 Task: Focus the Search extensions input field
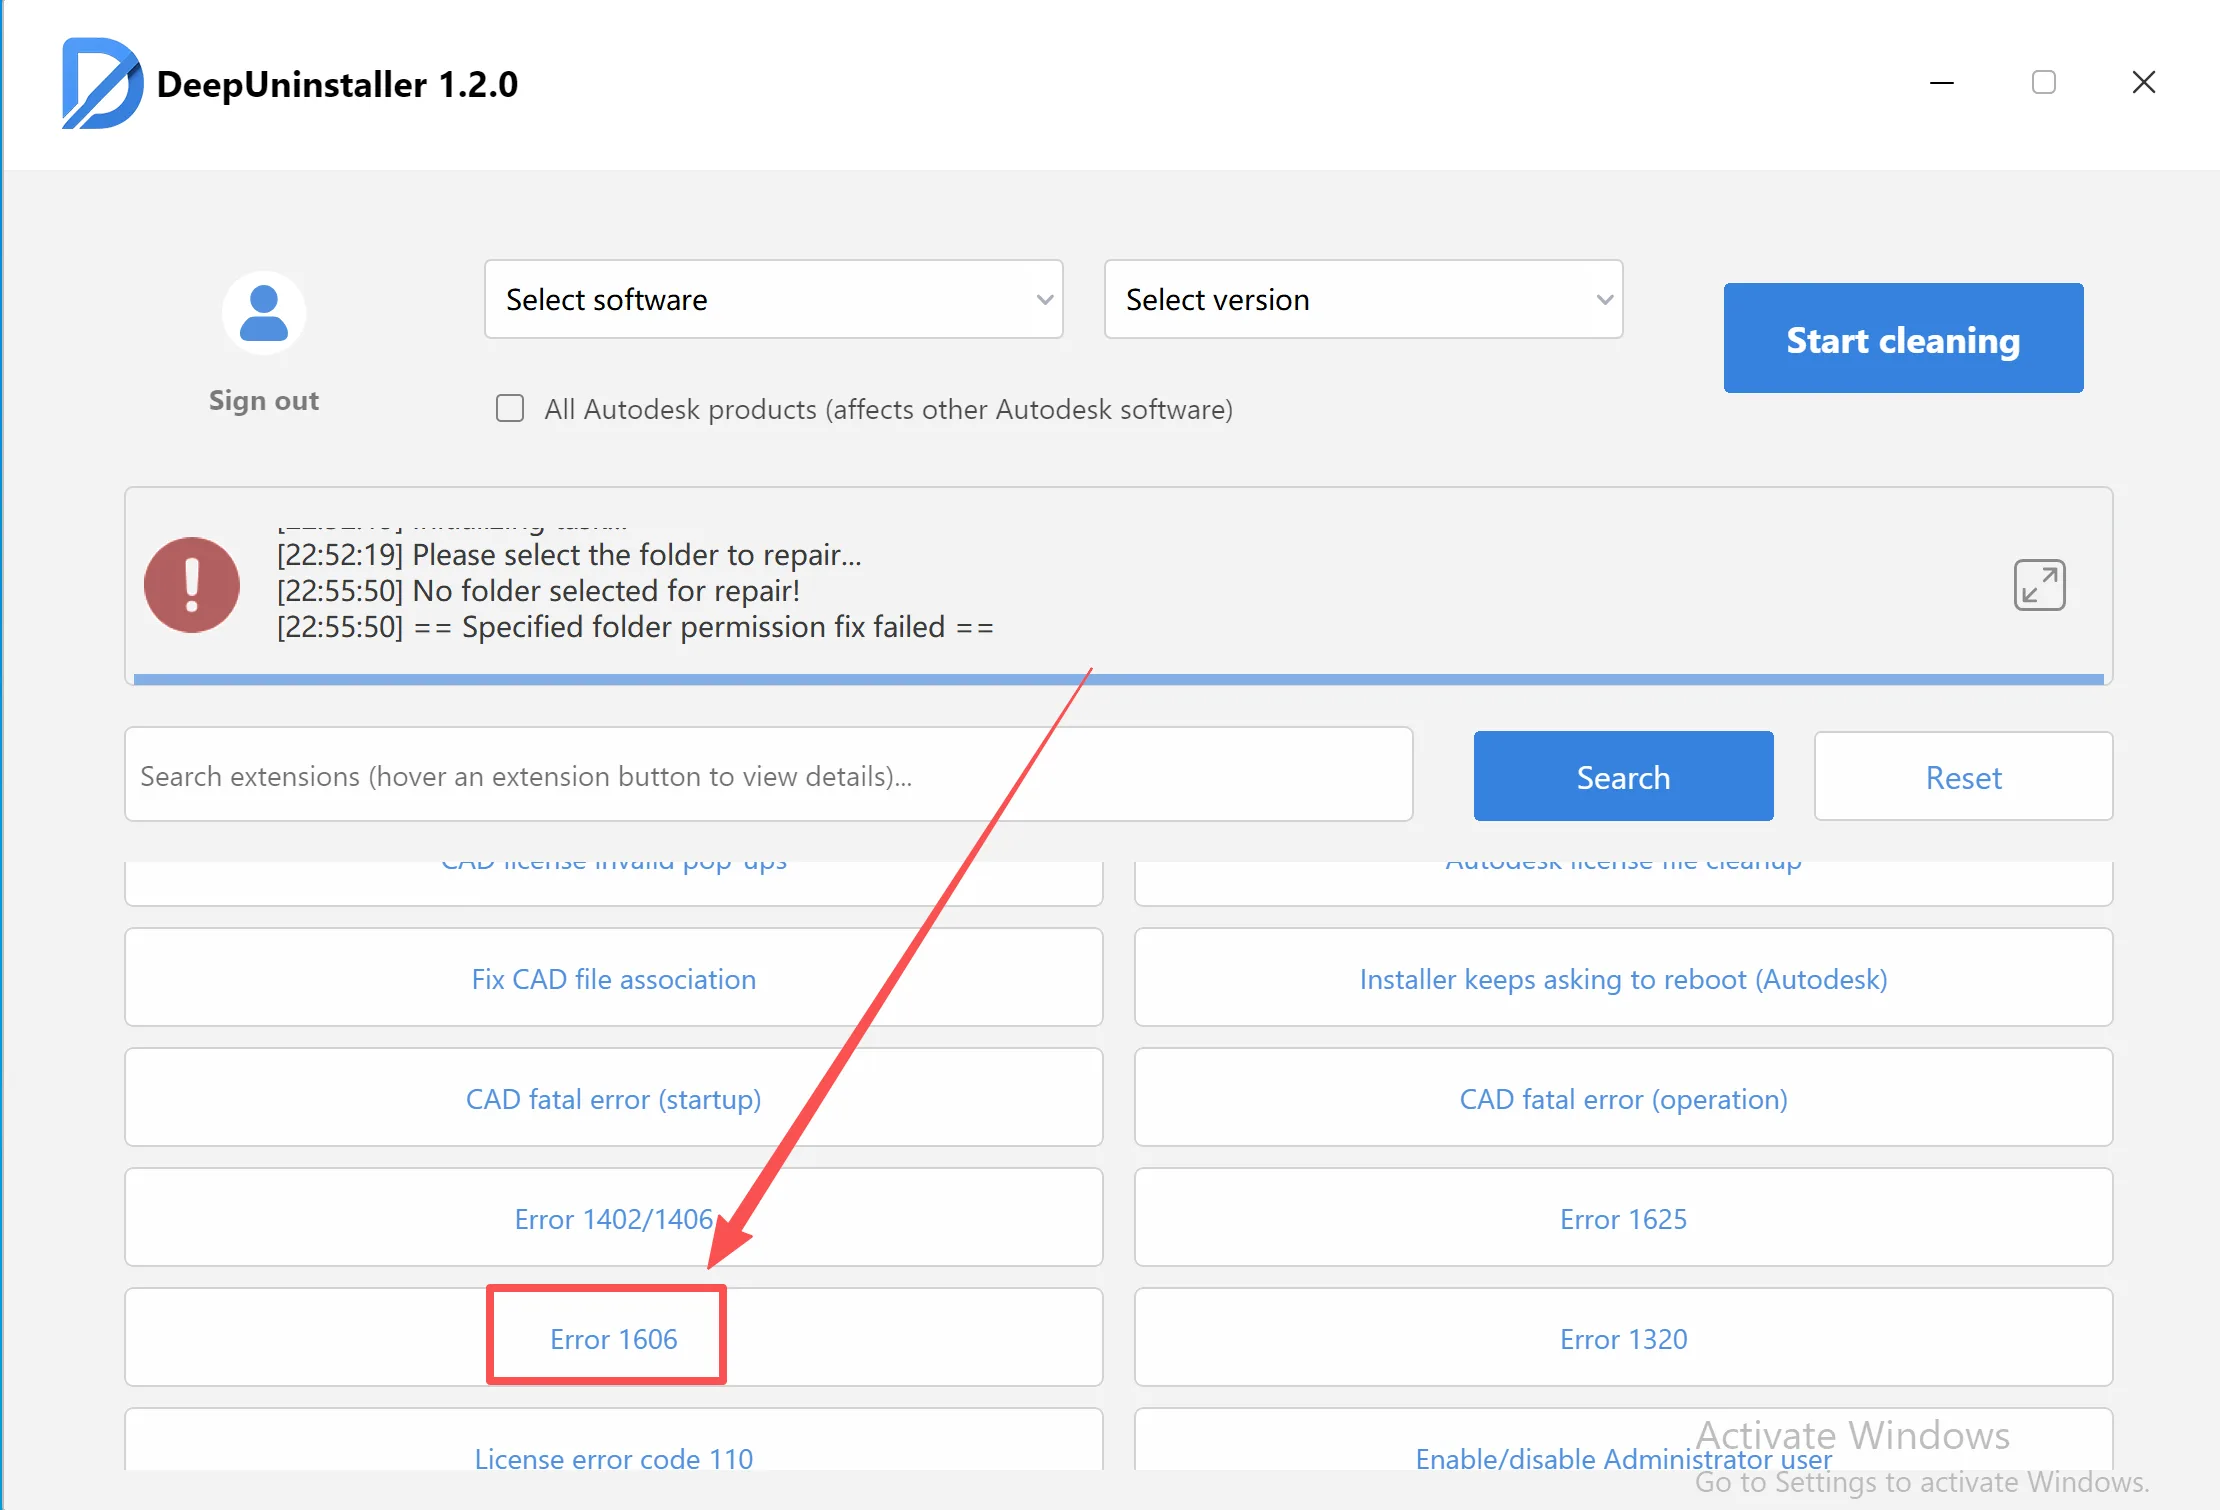pyautogui.click(x=768, y=776)
